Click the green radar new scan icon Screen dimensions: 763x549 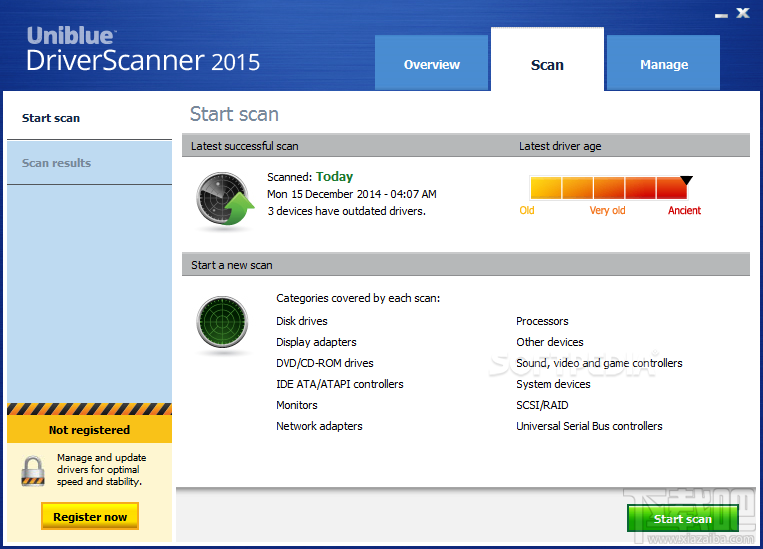click(x=222, y=322)
